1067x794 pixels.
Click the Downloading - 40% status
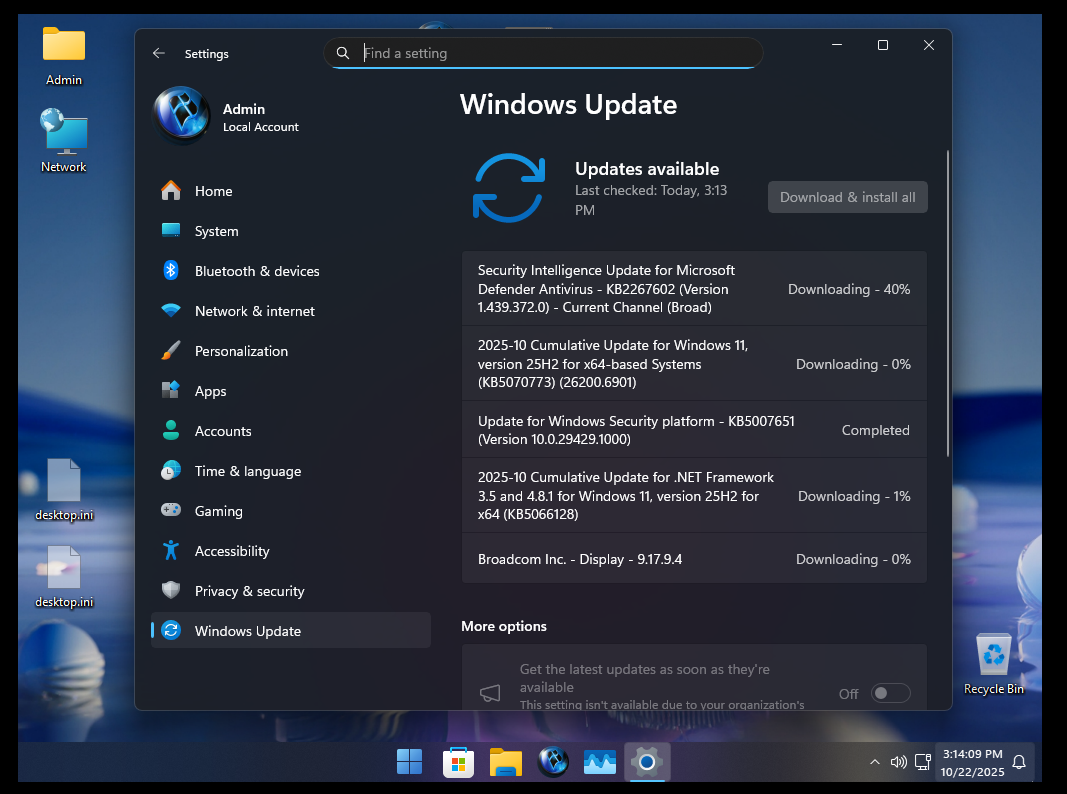coord(849,289)
